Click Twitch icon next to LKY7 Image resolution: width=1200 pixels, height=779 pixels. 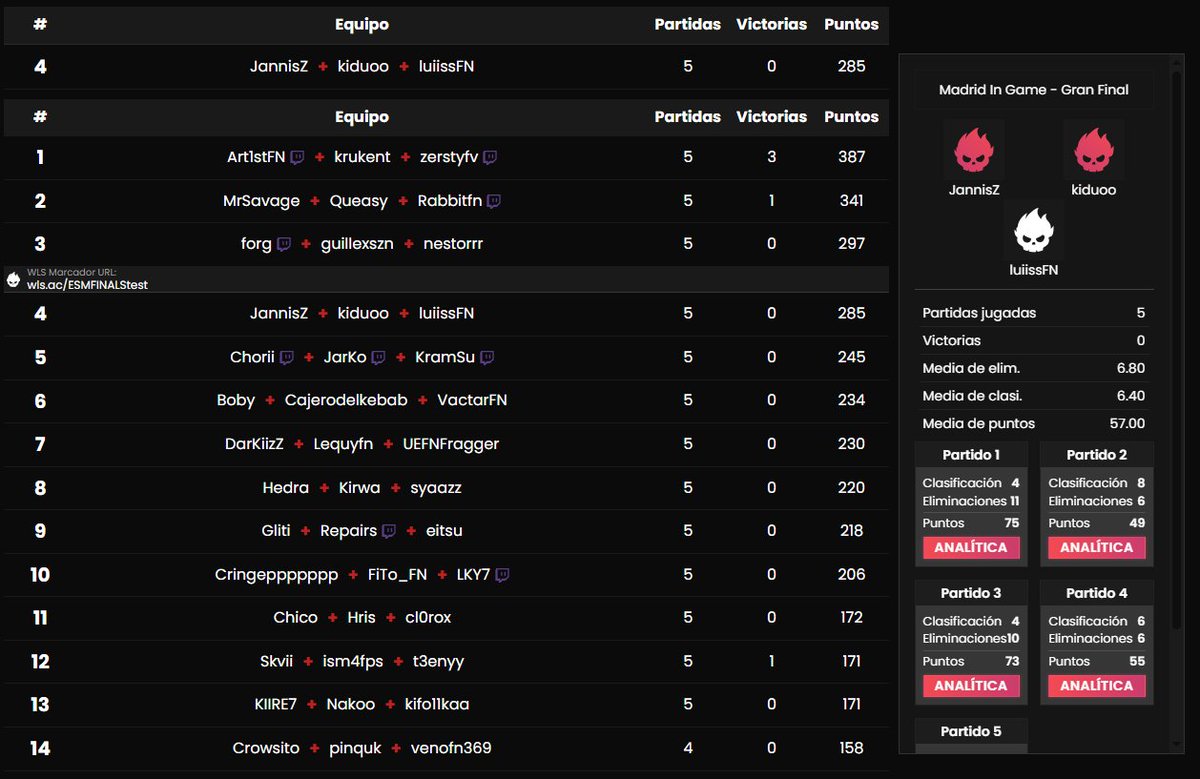coord(502,575)
